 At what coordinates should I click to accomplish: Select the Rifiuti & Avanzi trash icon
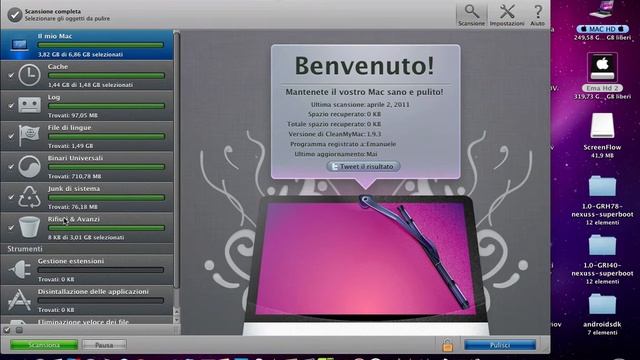[x=29, y=227]
